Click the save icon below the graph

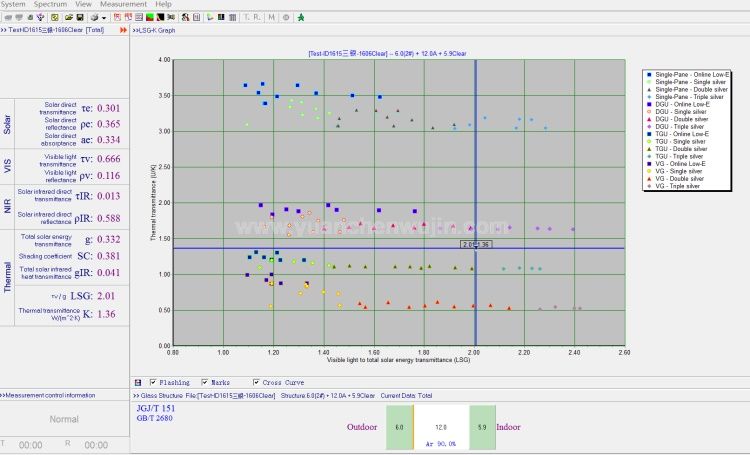(138, 382)
